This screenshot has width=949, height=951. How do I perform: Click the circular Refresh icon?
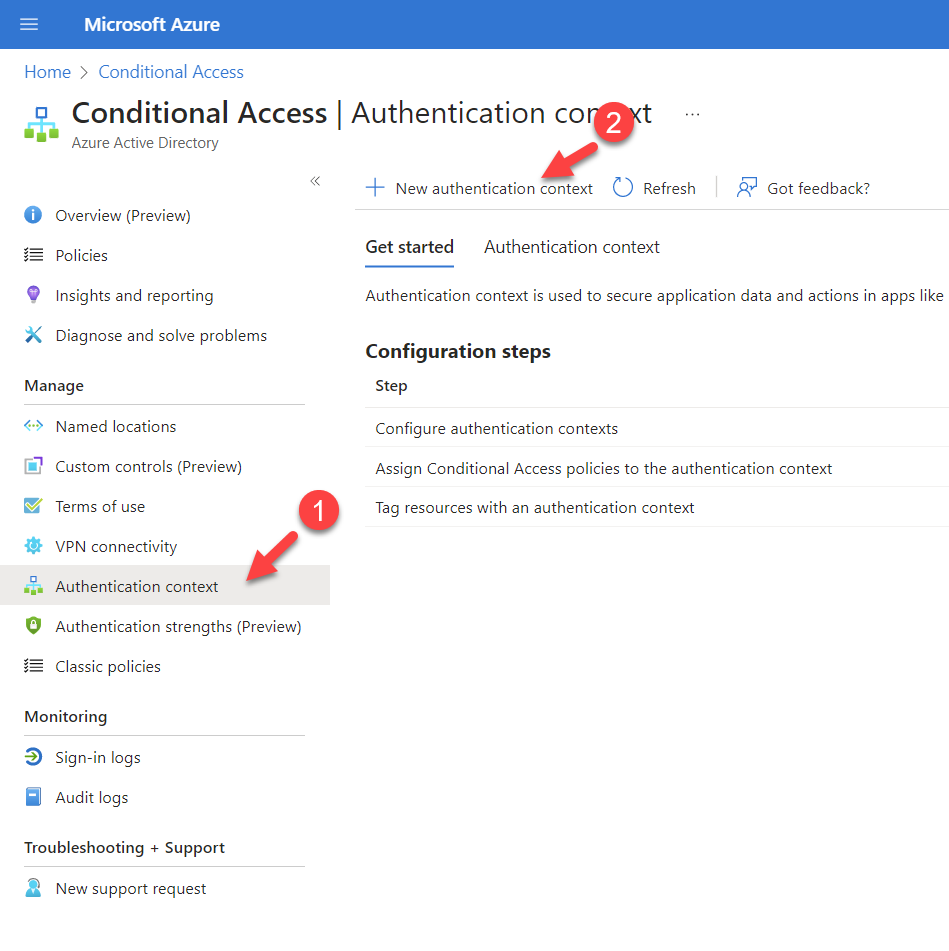point(623,187)
